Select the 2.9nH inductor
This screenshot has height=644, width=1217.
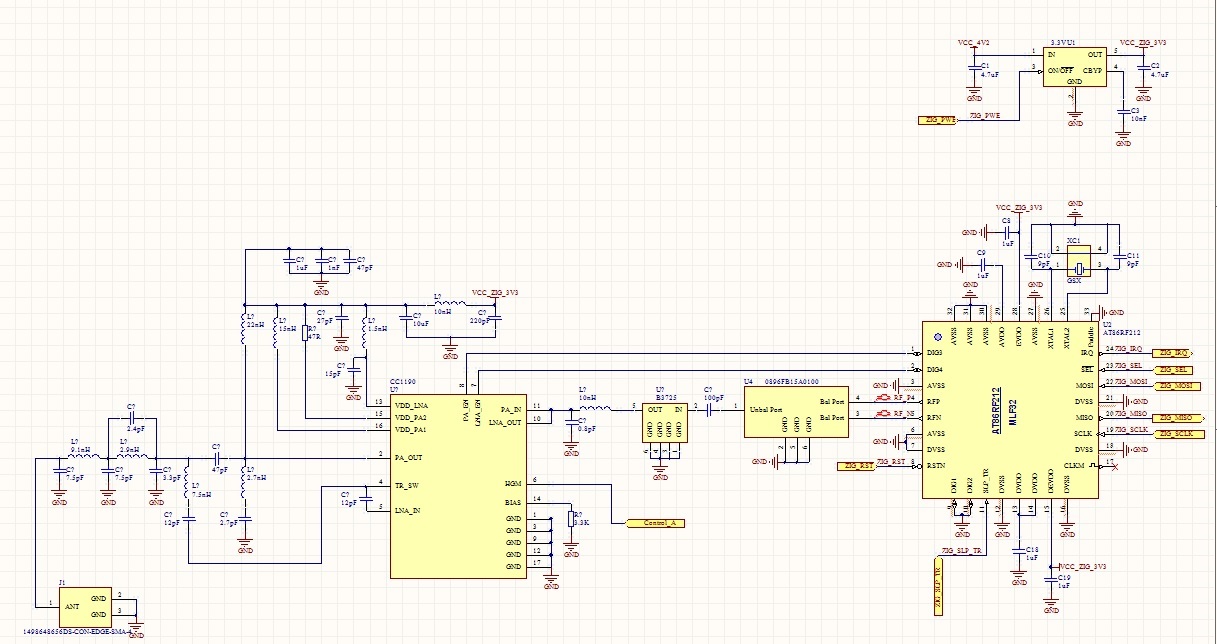[132, 457]
